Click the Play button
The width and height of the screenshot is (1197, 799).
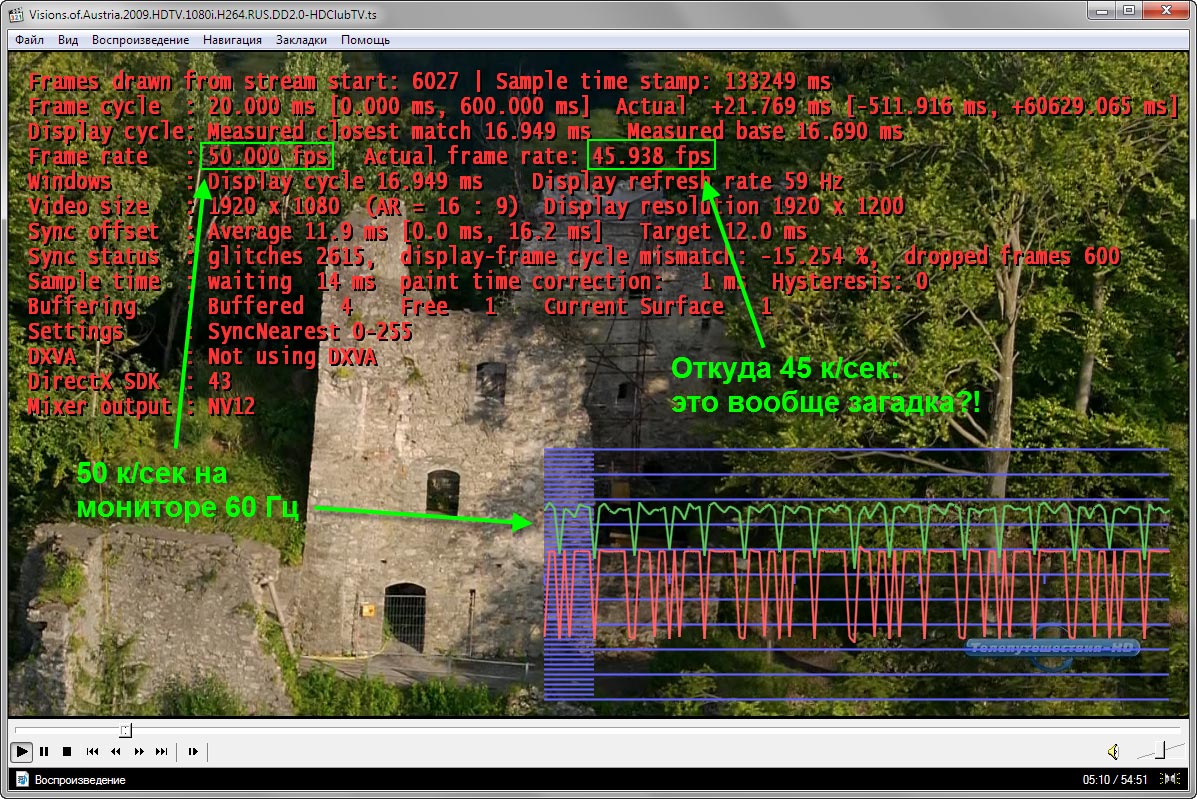[x=21, y=751]
